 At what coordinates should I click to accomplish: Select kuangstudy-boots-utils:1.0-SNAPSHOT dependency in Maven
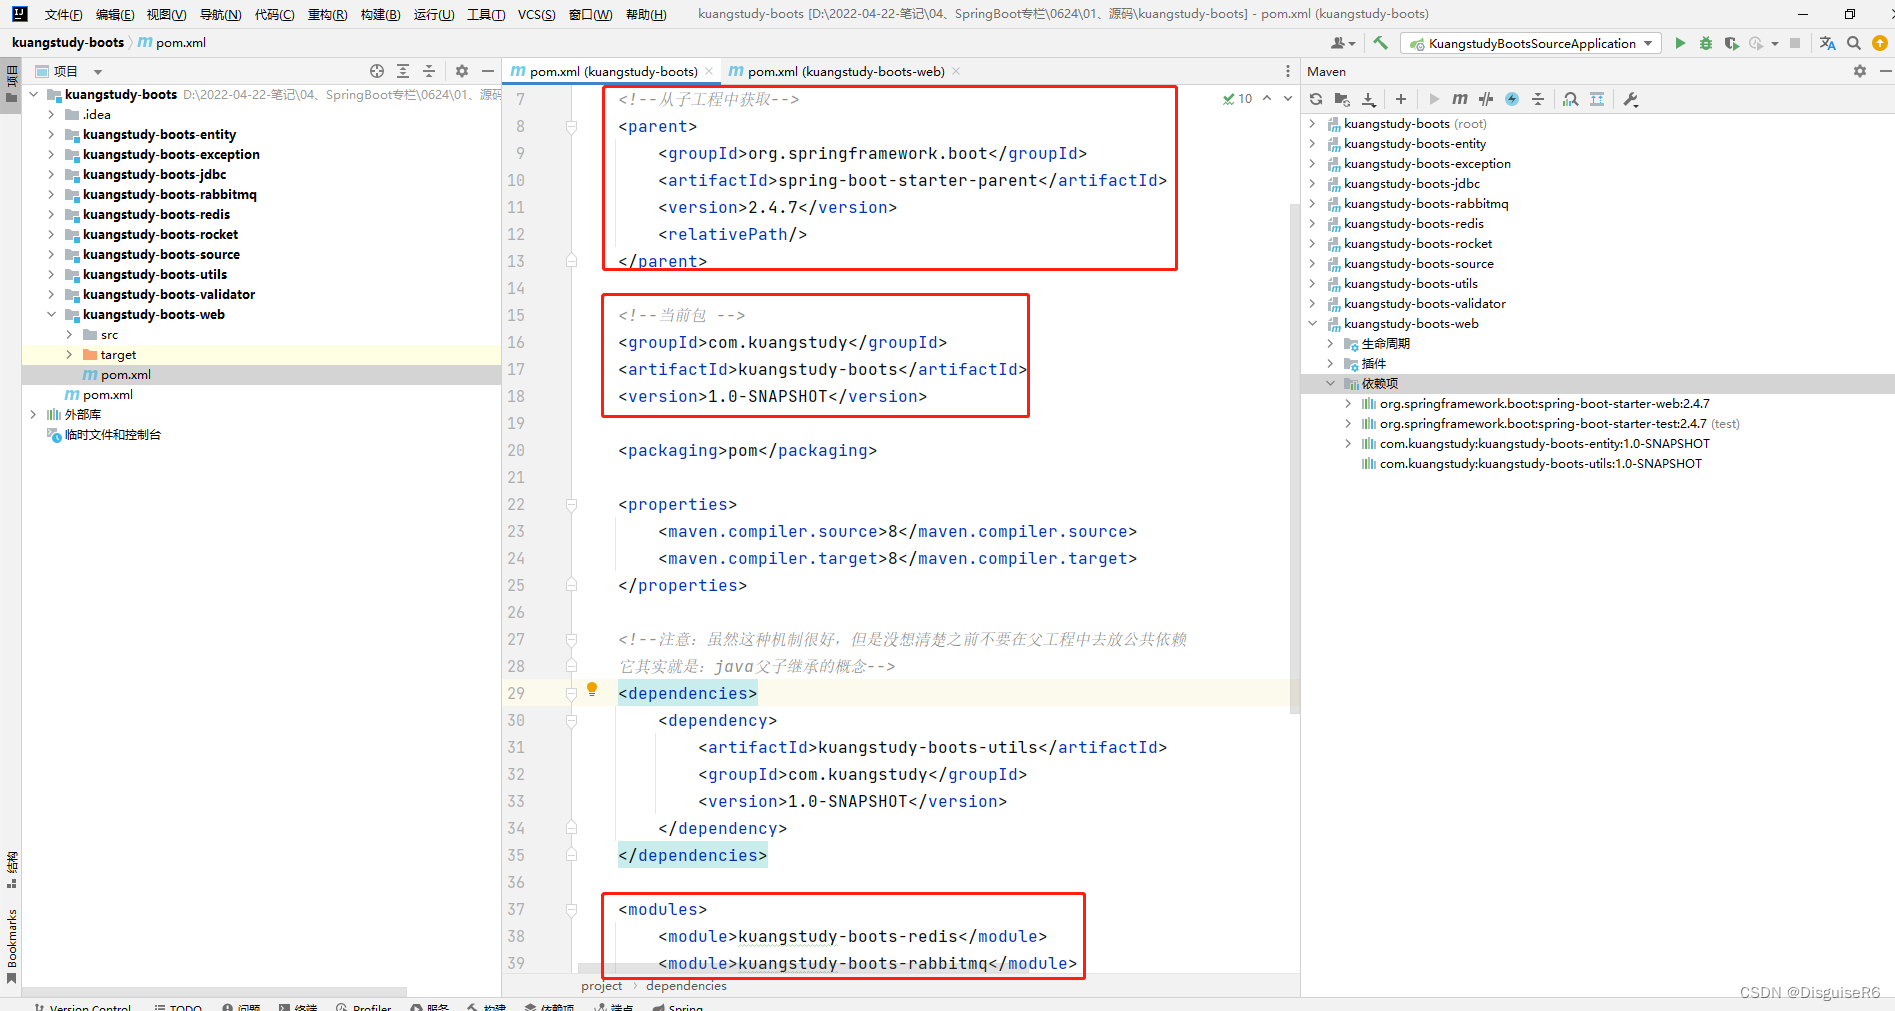point(1540,463)
